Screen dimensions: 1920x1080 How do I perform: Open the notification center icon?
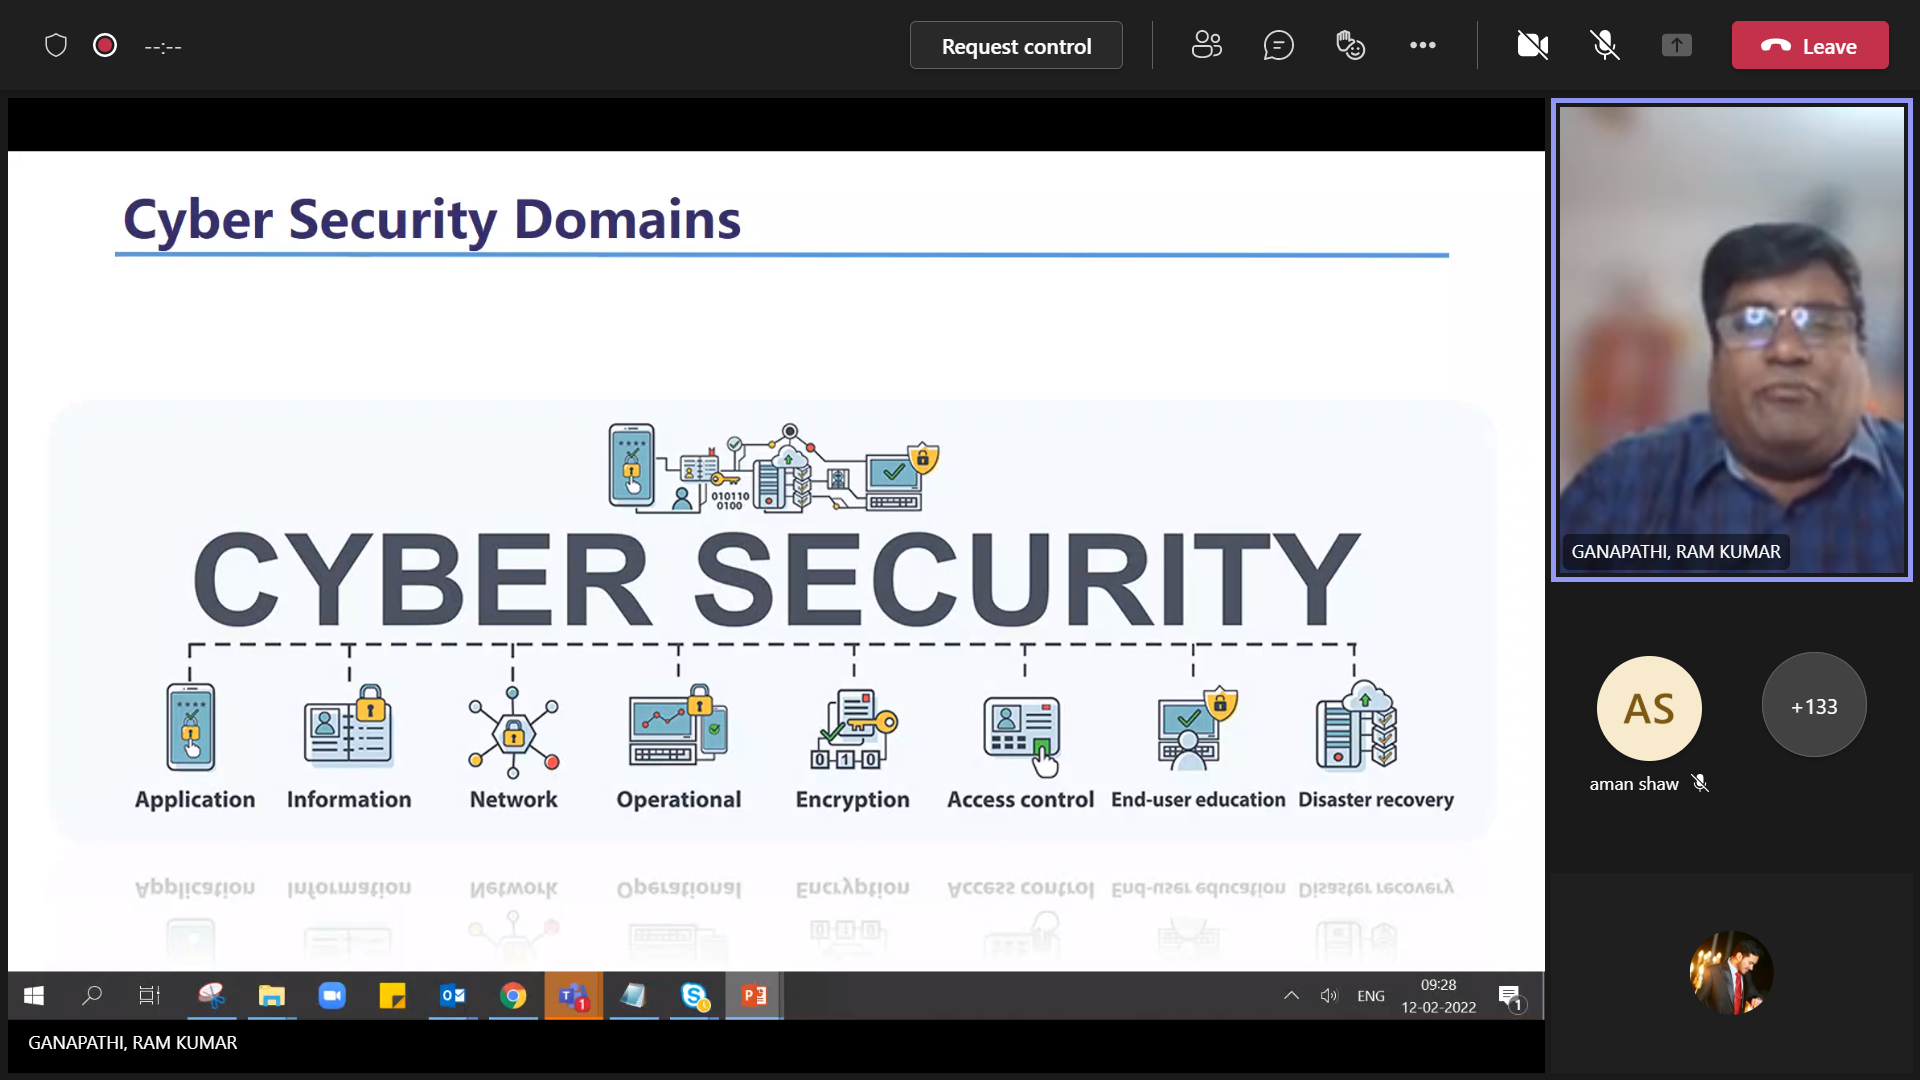1511,997
